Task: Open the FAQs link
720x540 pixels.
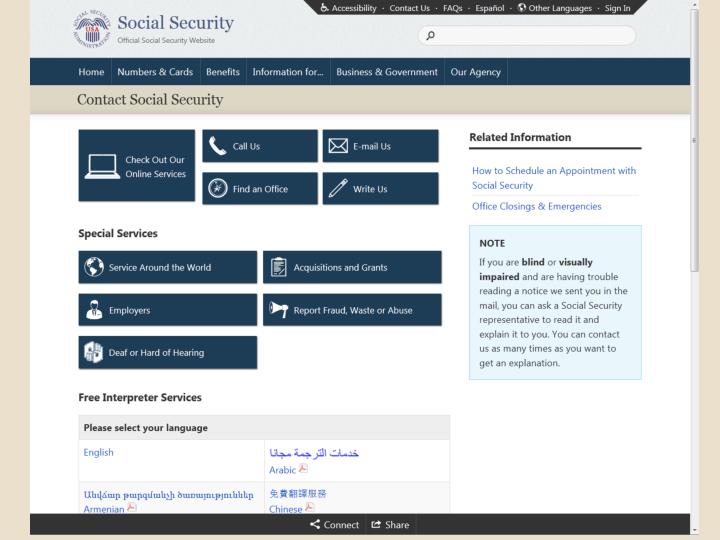Action: [453, 8]
